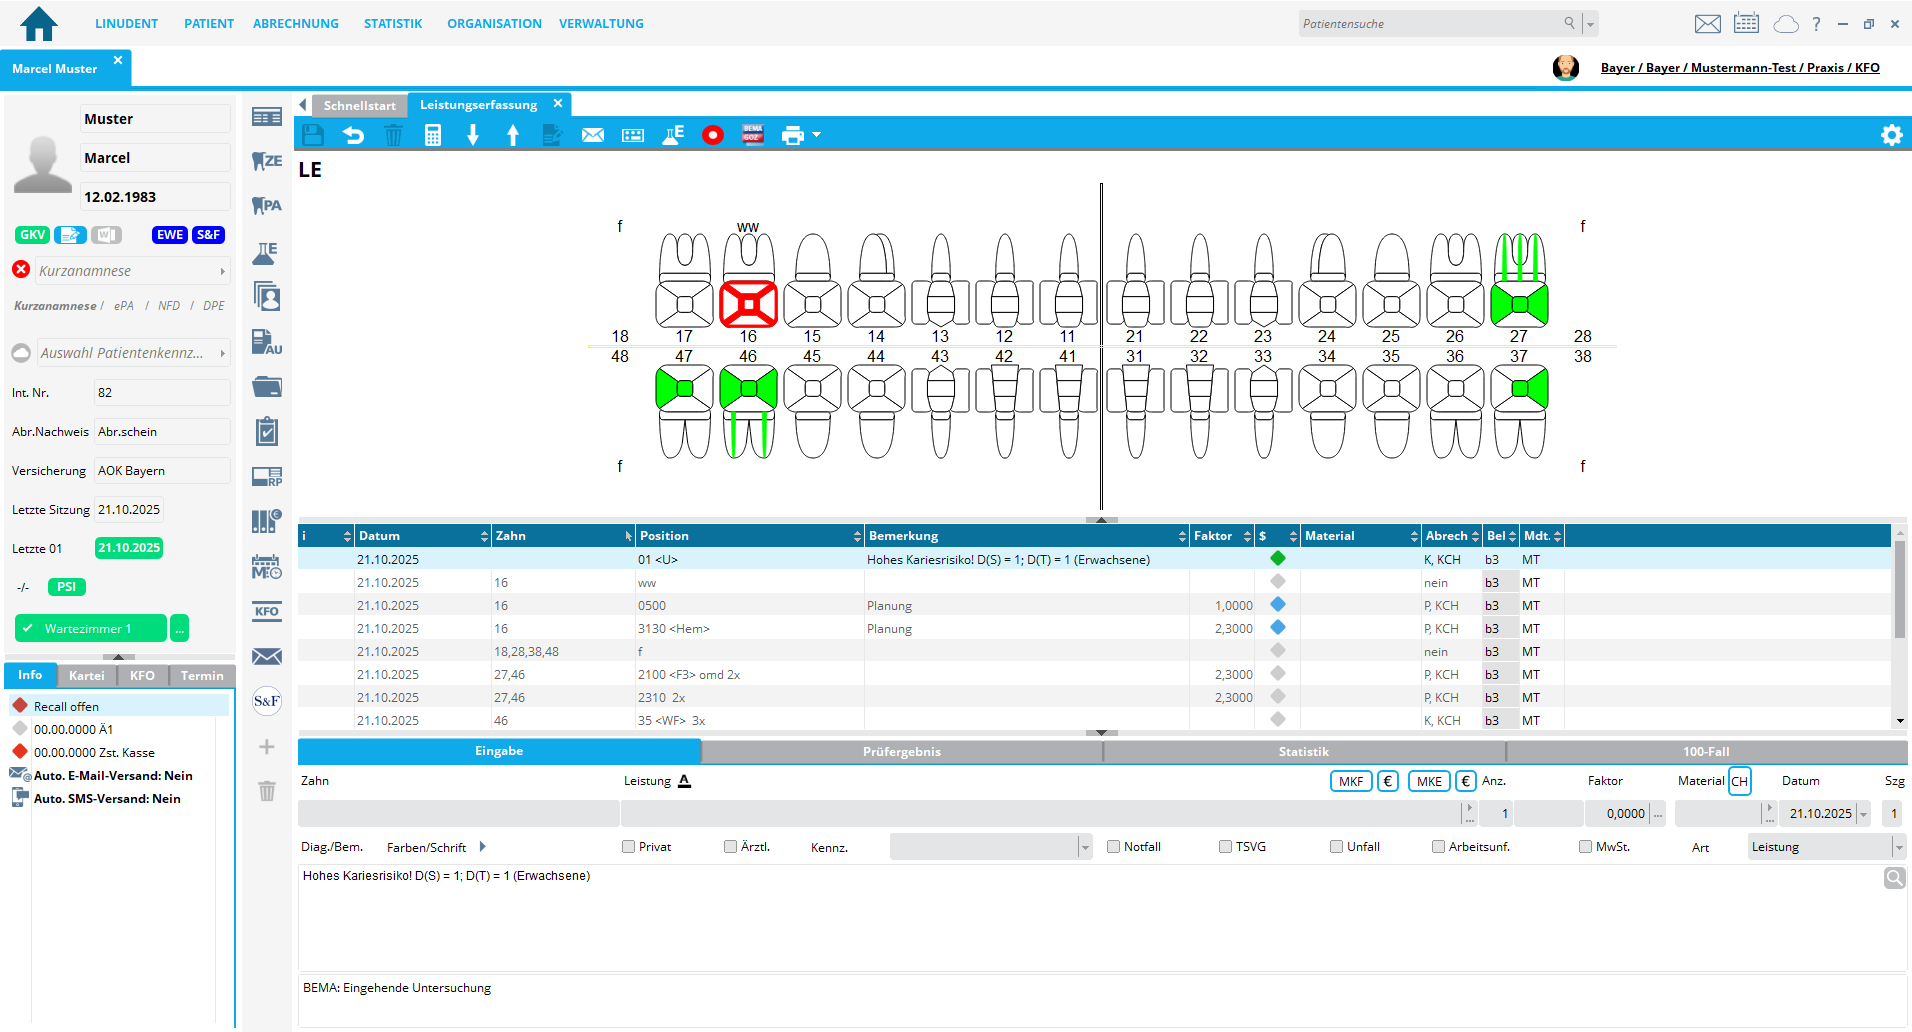Open the calculator icon in toolbar
1912x1032 pixels.
[433, 135]
